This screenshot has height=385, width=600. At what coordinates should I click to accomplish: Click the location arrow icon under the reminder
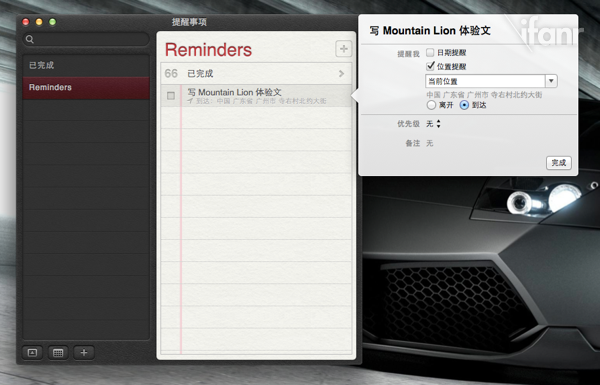tap(190, 101)
